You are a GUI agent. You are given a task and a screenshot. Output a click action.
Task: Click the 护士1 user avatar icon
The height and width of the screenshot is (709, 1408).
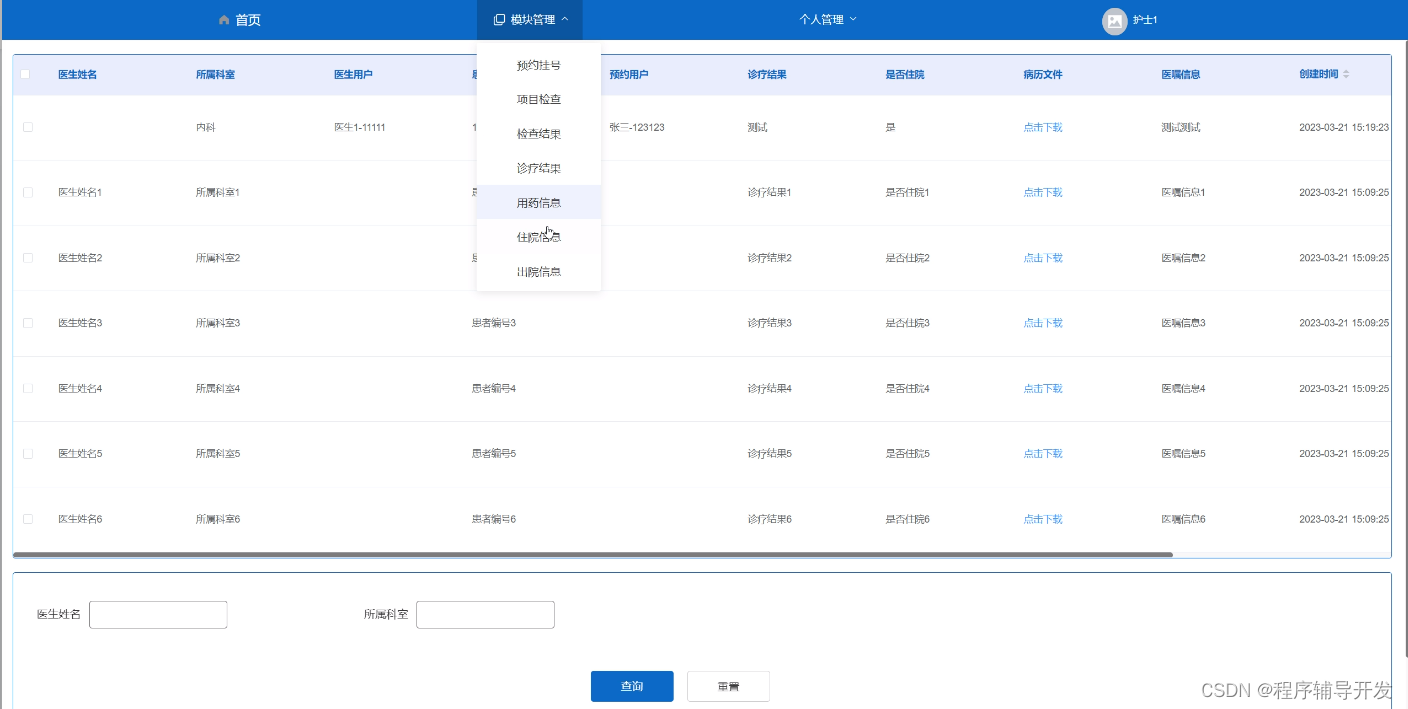click(x=1114, y=21)
